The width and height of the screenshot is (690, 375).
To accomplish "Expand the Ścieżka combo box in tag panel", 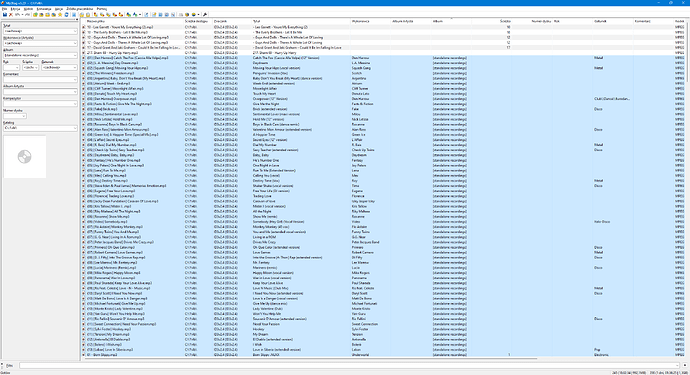I will click(37, 67).
